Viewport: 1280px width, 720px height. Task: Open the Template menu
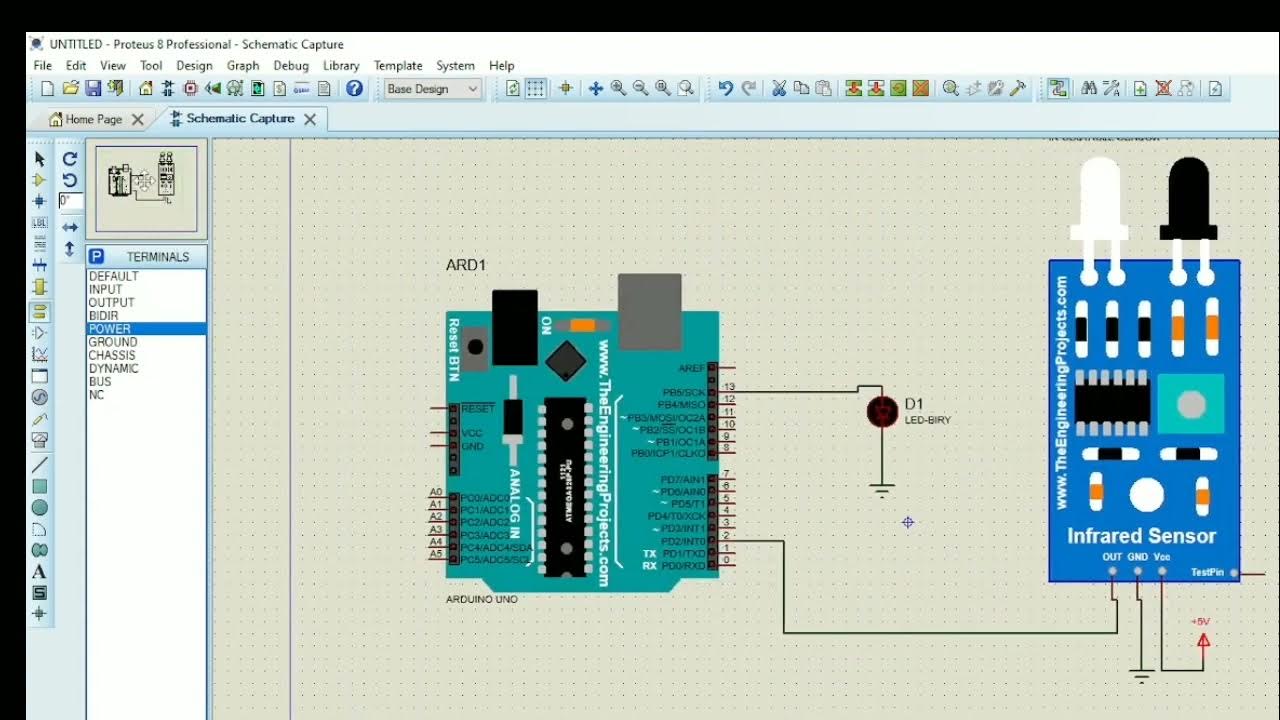click(398, 65)
